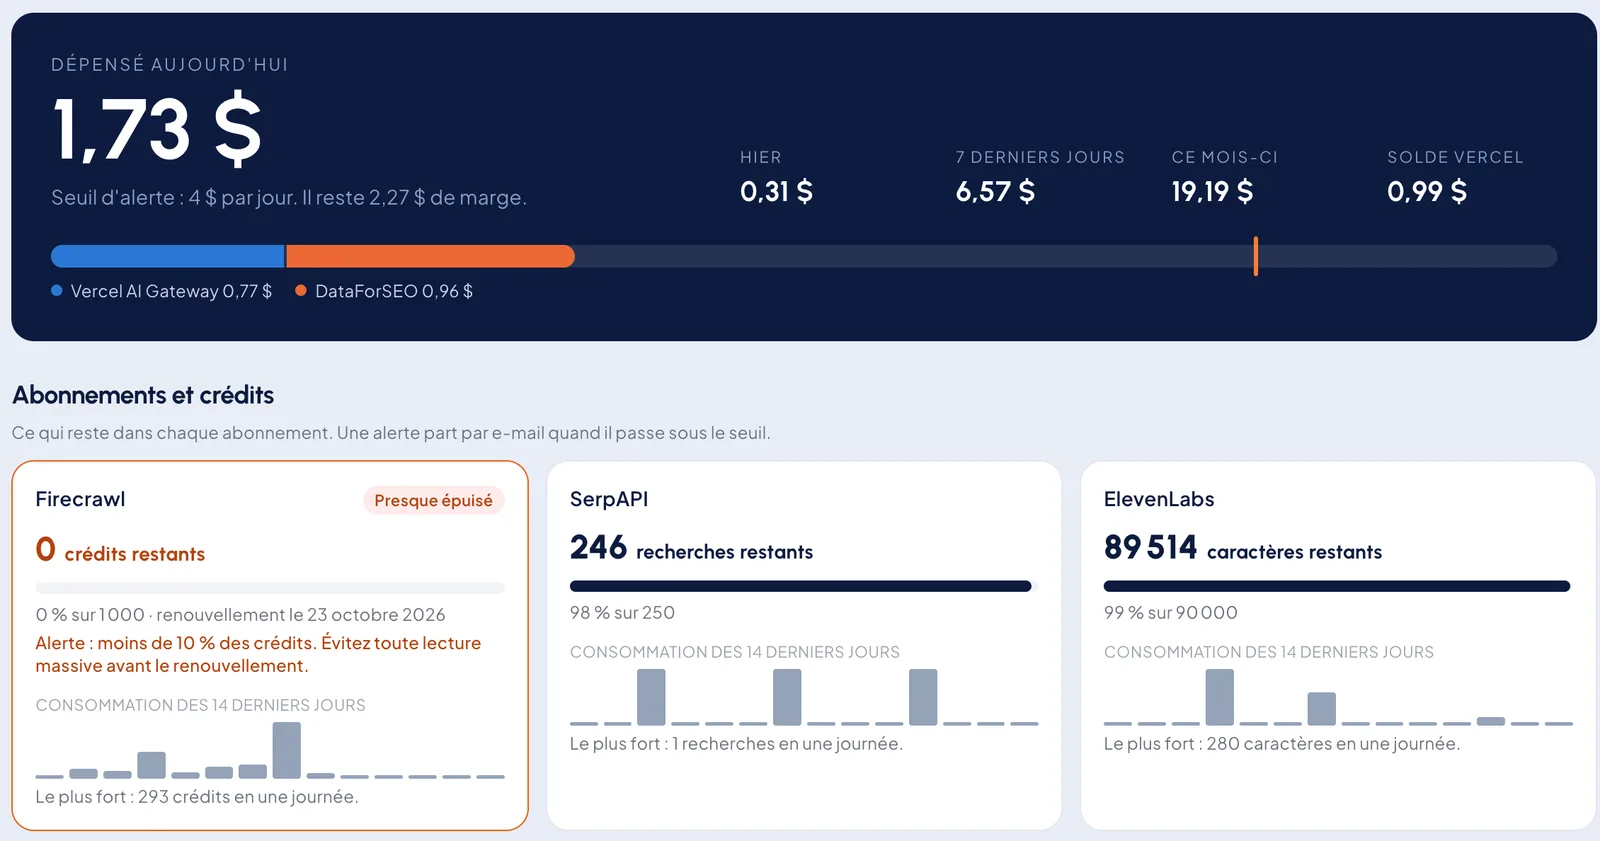Select the Vercel AI Gateway 0,77 $ legend text
This screenshot has height=841, width=1600.
point(171,291)
